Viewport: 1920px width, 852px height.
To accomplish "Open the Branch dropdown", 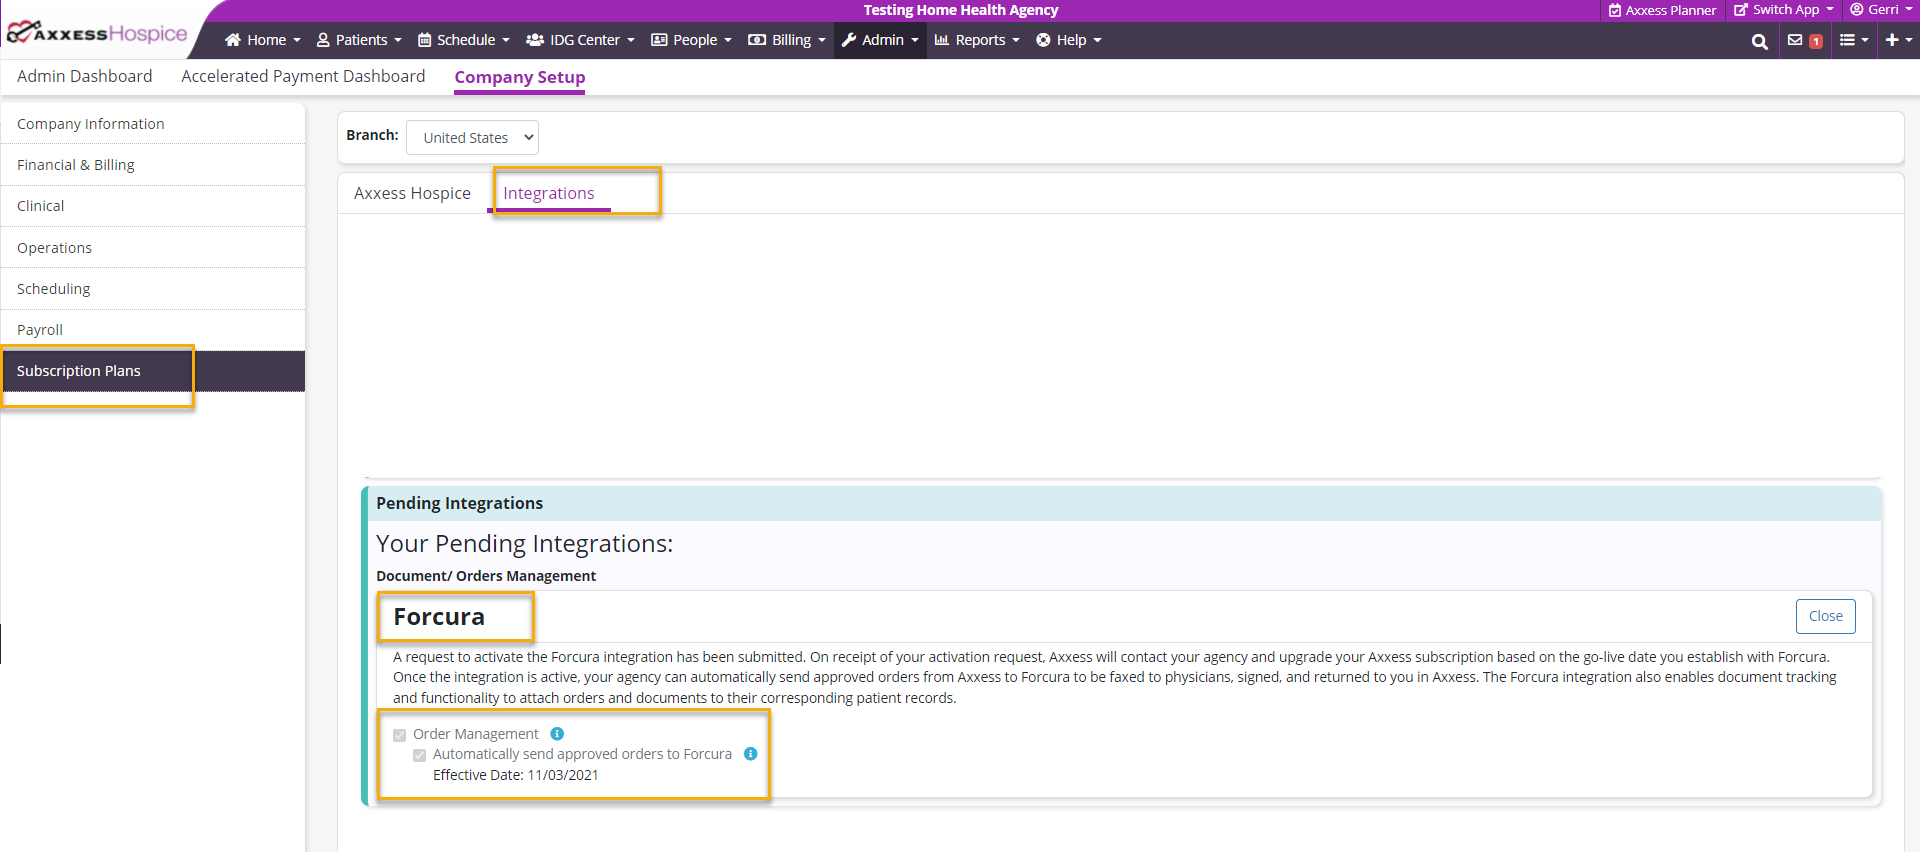I will pyautogui.click(x=472, y=138).
